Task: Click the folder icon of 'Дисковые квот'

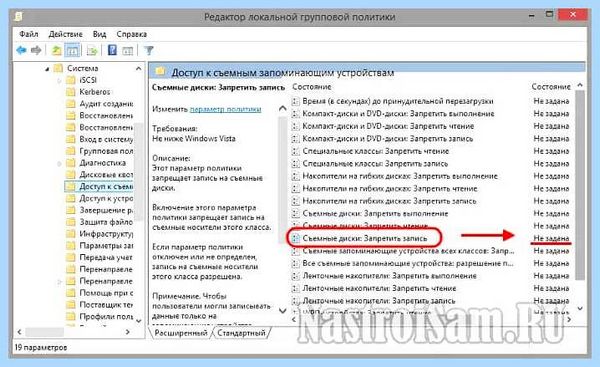Action: pyautogui.click(x=71, y=175)
